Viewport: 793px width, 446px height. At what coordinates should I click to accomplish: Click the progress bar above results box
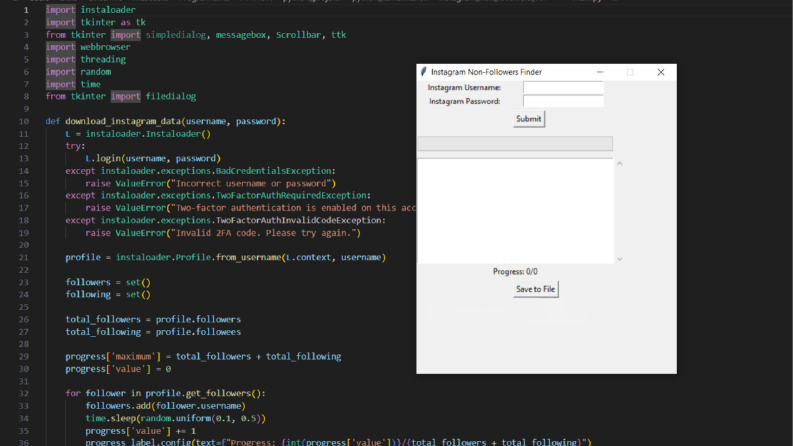(x=515, y=144)
